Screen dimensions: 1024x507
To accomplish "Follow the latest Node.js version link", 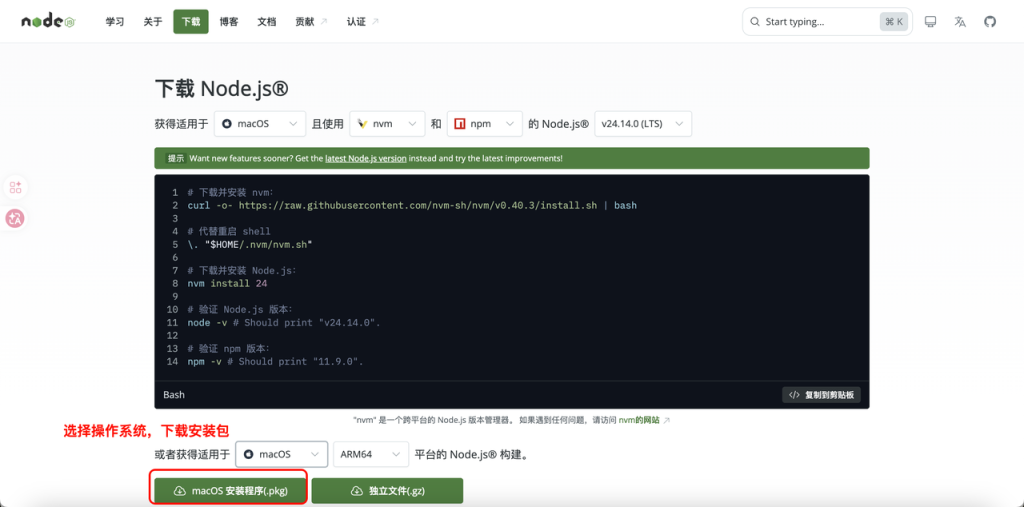I will (x=365, y=158).
